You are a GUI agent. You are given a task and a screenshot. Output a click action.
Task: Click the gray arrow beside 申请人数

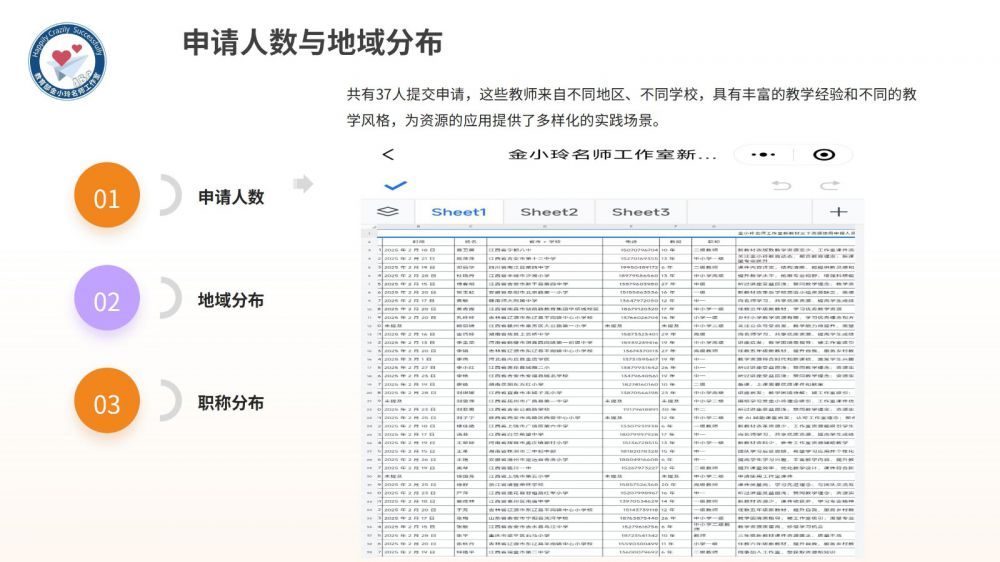pos(303,184)
